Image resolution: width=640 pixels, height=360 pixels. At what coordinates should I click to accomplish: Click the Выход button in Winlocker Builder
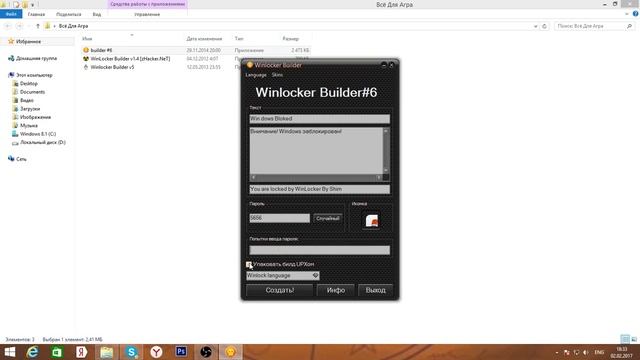[x=376, y=290]
